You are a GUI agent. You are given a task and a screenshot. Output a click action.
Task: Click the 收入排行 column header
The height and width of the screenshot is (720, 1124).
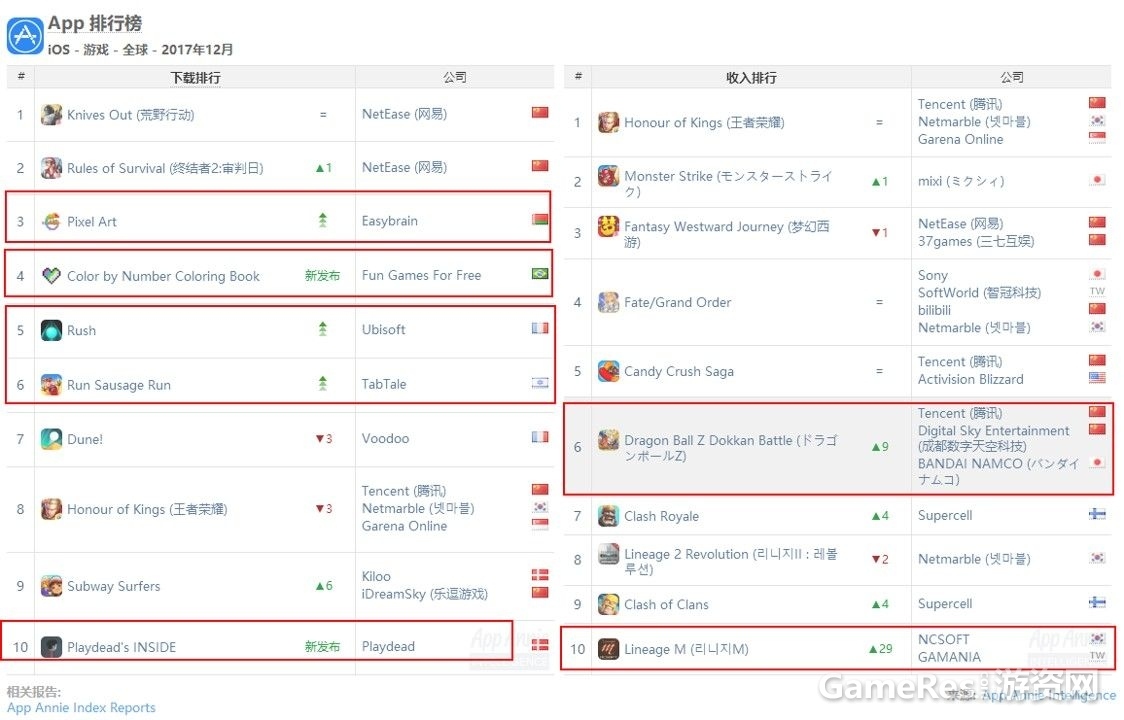click(x=751, y=77)
